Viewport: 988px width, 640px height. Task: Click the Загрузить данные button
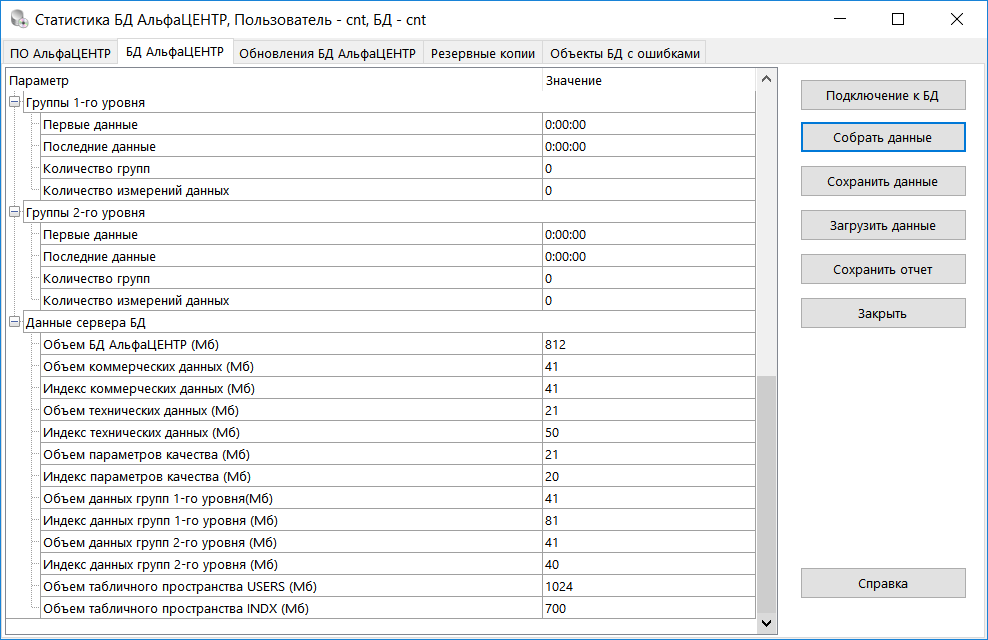pos(883,226)
